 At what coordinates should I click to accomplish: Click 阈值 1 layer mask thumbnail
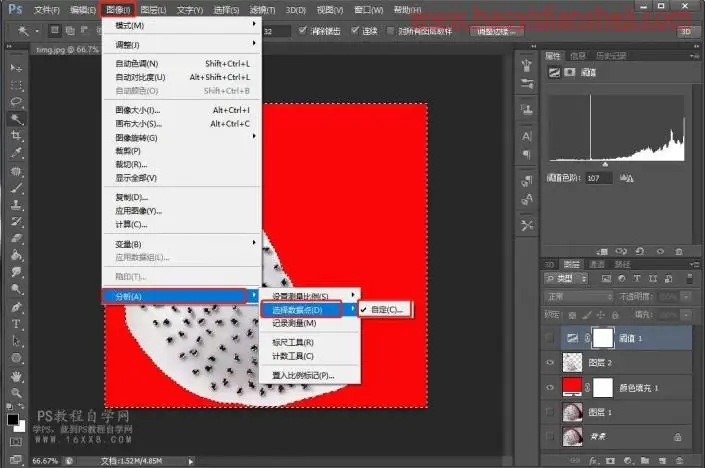pyautogui.click(x=603, y=338)
